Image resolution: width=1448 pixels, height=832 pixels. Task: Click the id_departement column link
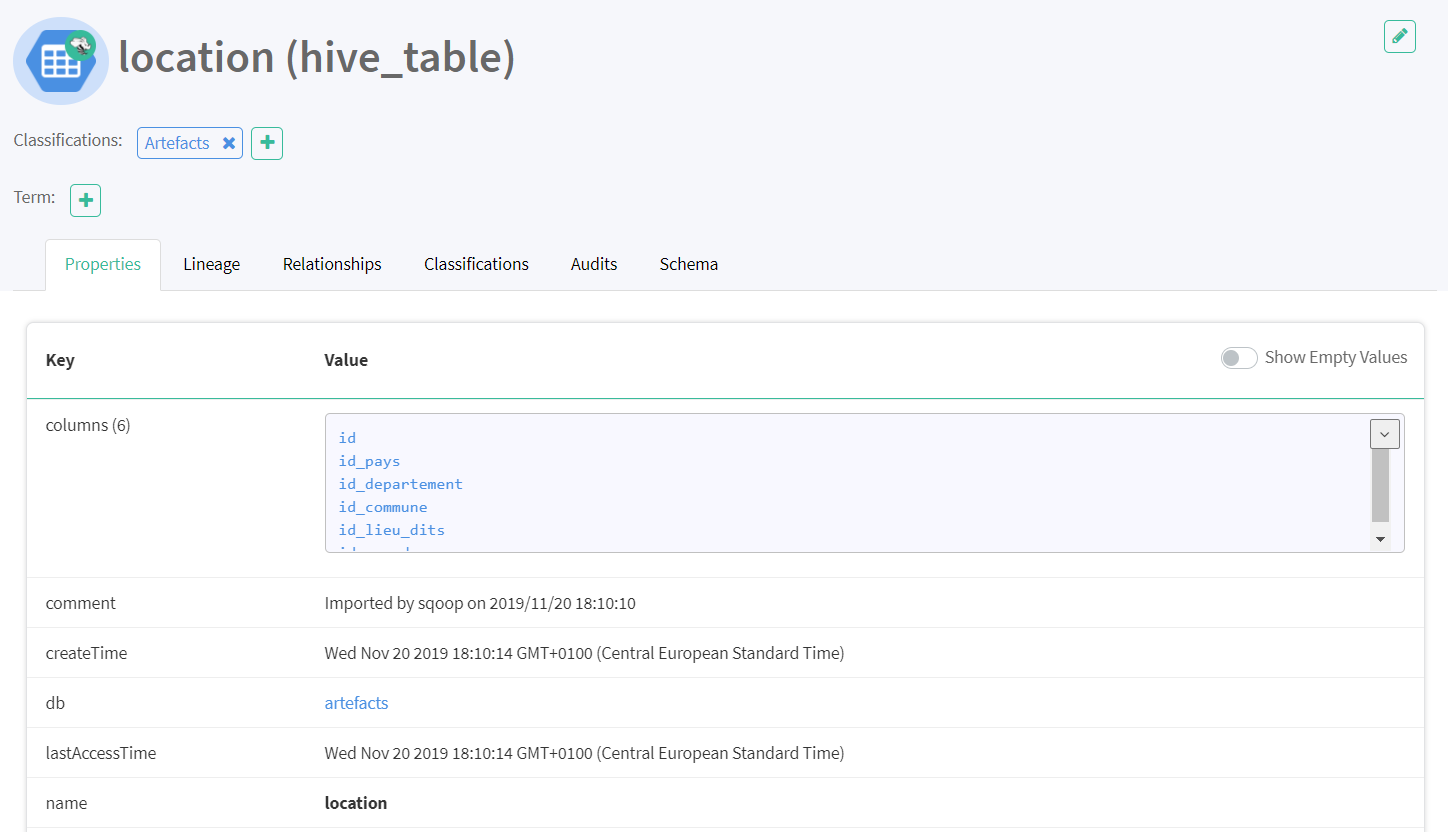tap(400, 484)
